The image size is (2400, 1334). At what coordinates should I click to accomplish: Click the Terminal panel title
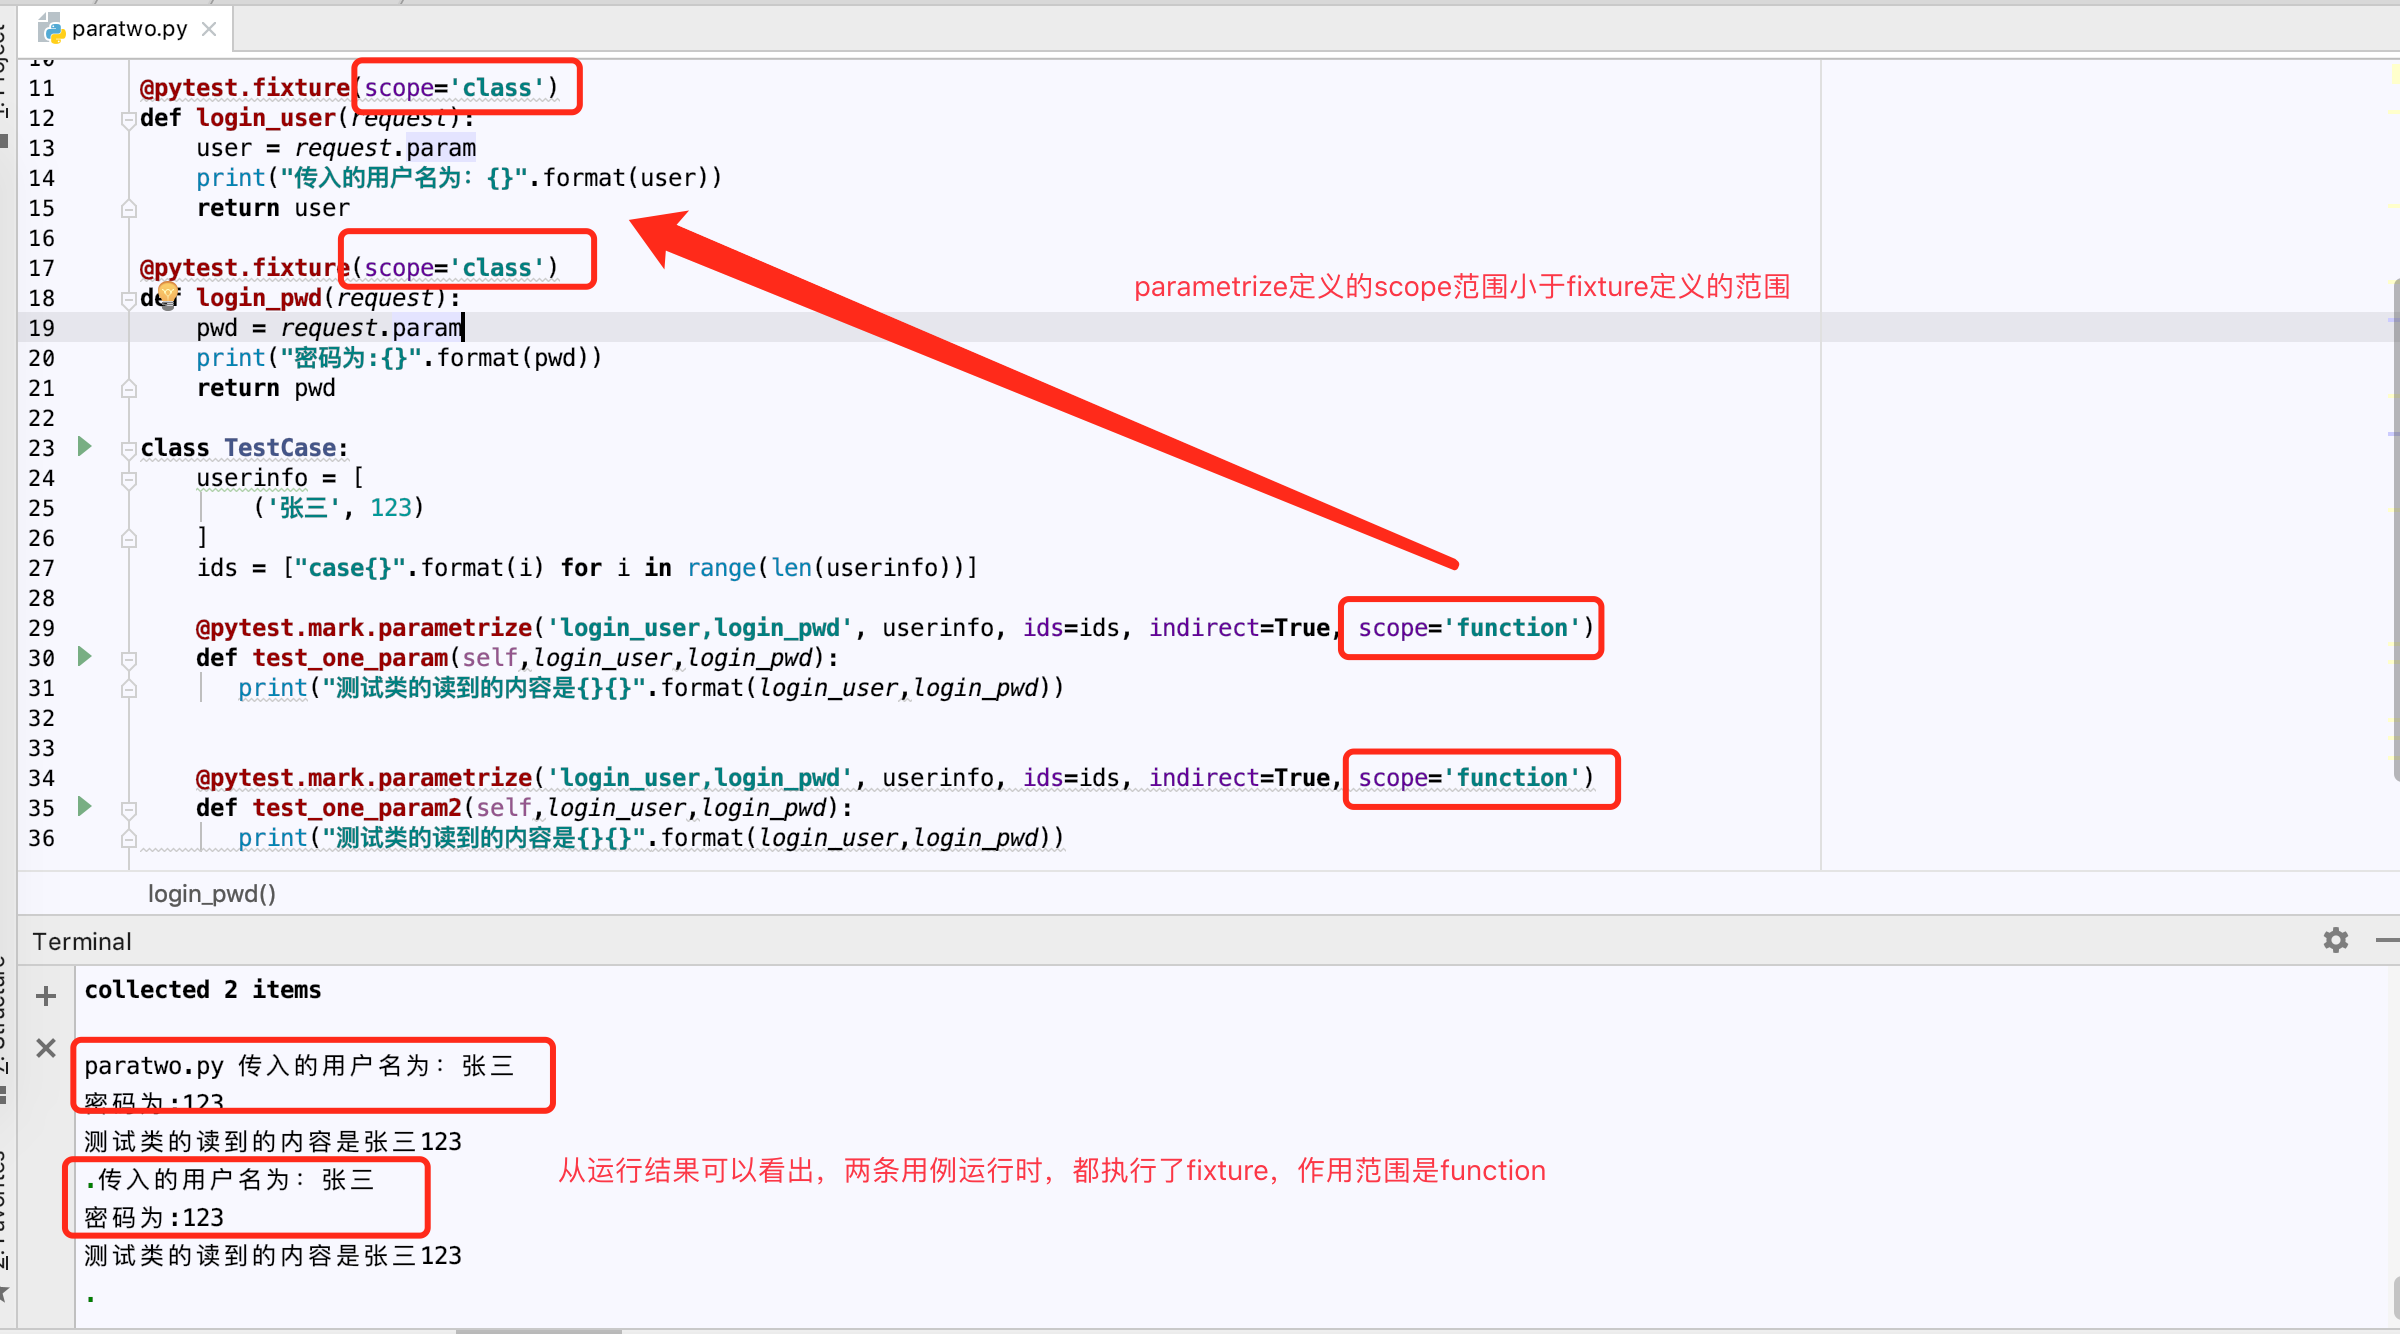click(81, 940)
